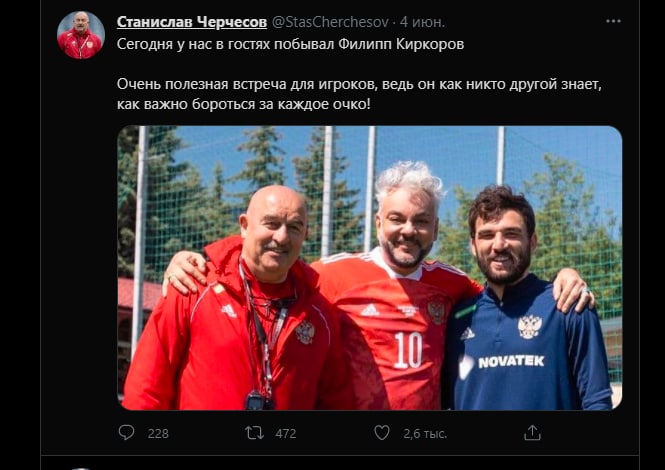Open the tweet via the 4 июн. date
The image size is (665, 470).
[x=422, y=22]
